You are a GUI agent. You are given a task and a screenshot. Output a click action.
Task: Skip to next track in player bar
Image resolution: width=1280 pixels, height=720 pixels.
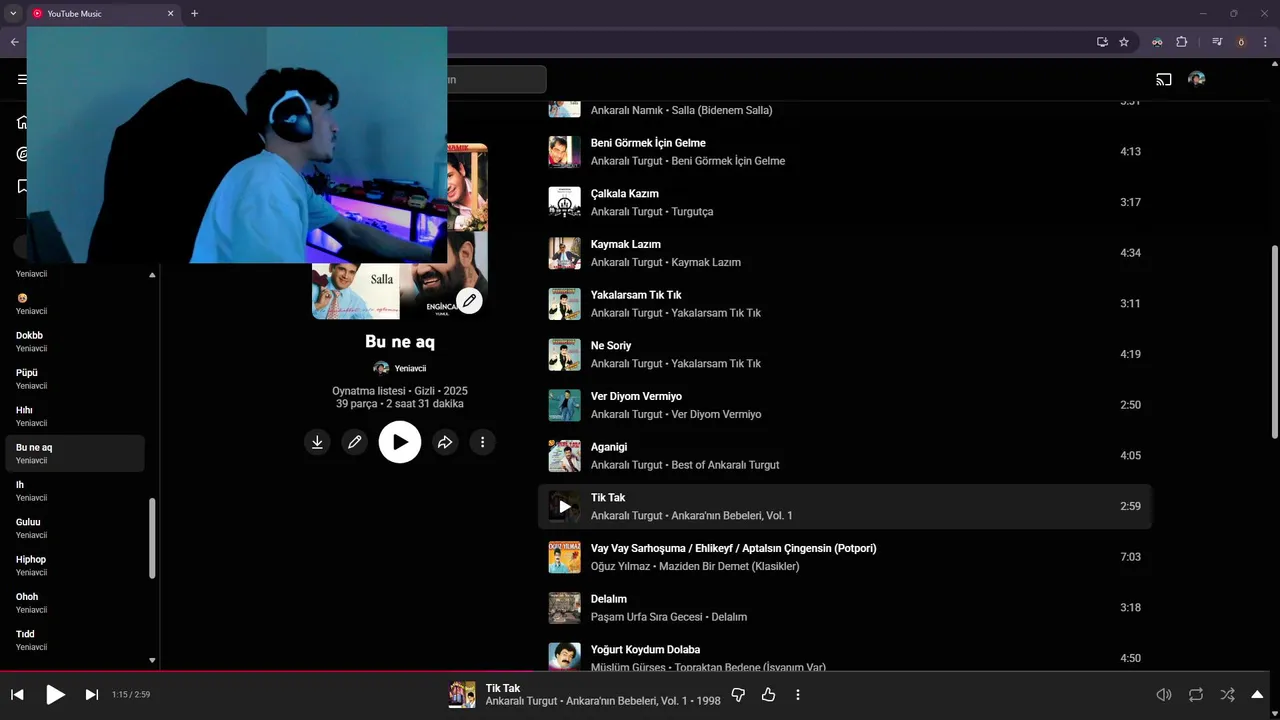click(x=91, y=694)
